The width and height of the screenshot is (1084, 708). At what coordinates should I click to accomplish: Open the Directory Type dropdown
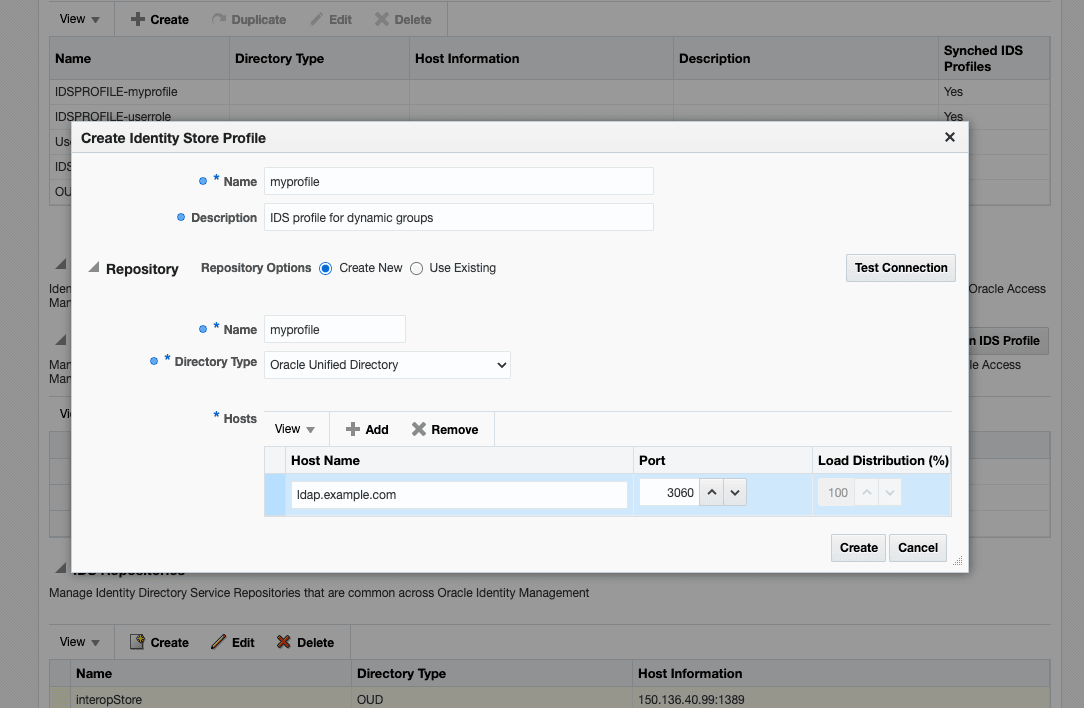pos(387,365)
